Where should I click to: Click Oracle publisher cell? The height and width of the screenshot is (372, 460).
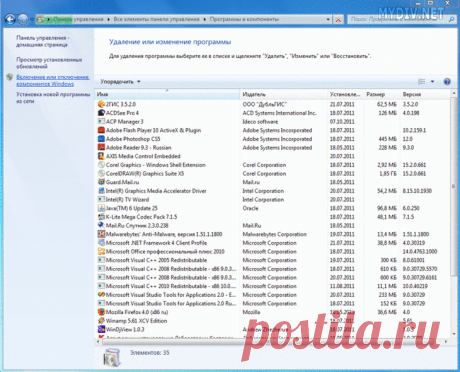point(250,208)
